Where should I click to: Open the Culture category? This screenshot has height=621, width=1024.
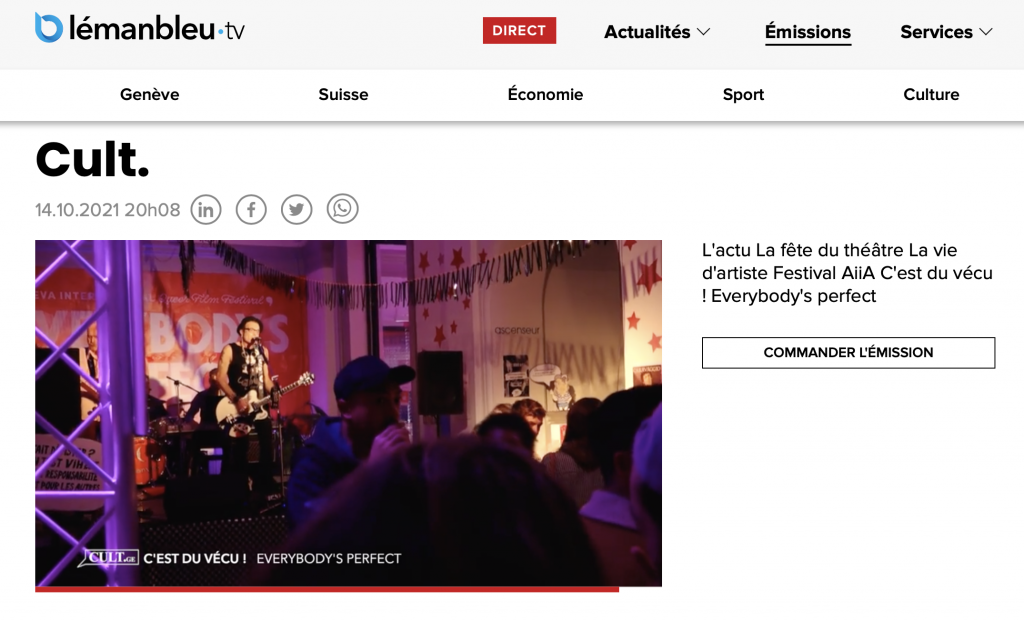click(x=931, y=95)
